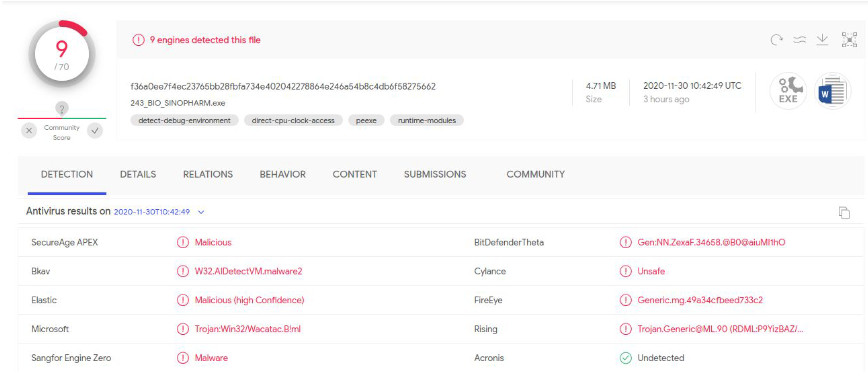
Task: Click the warning icon in Bkav row
Action: (x=182, y=271)
